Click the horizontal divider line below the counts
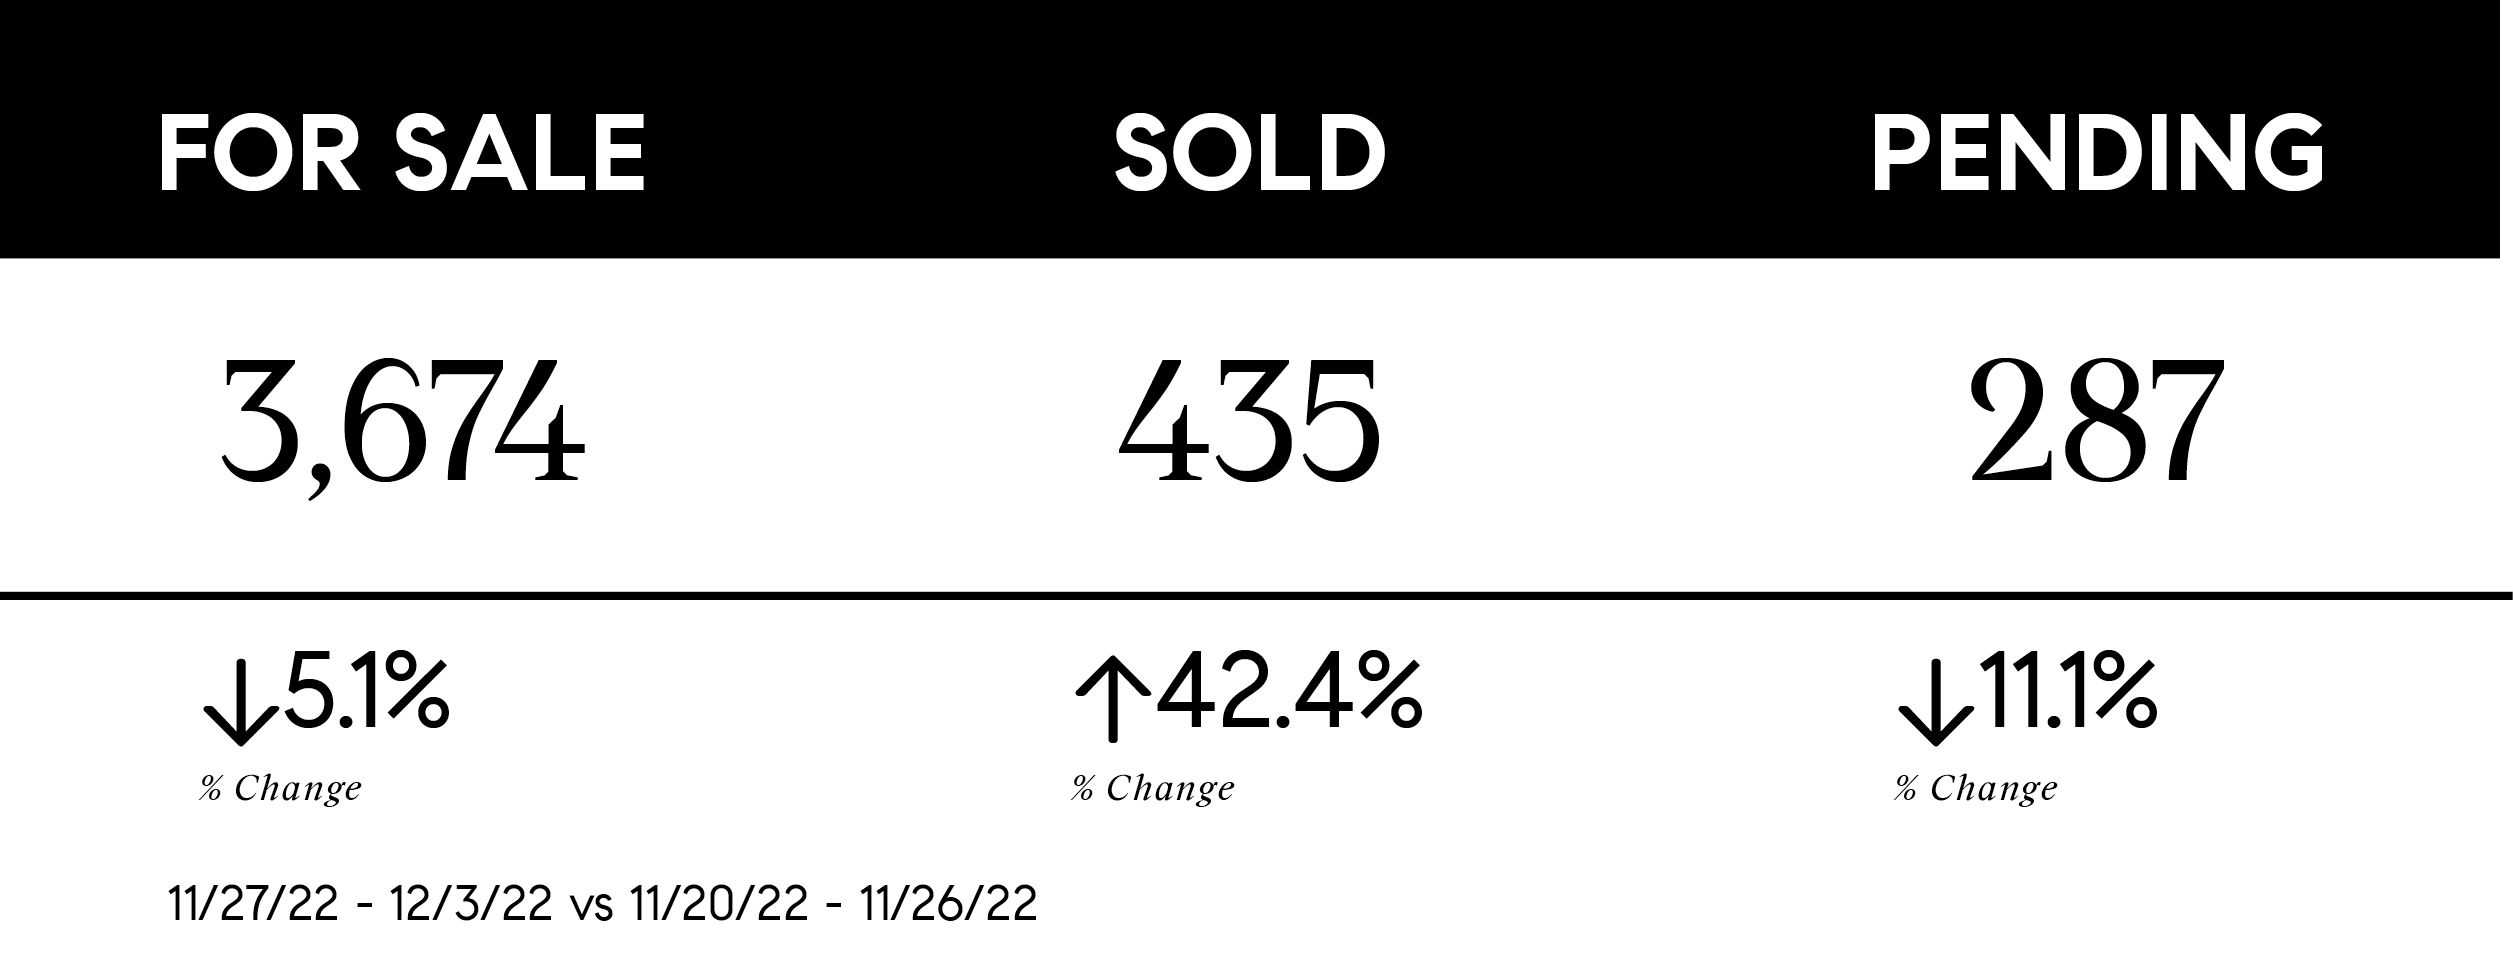The image size is (2513, 963). click(1256, 596)
